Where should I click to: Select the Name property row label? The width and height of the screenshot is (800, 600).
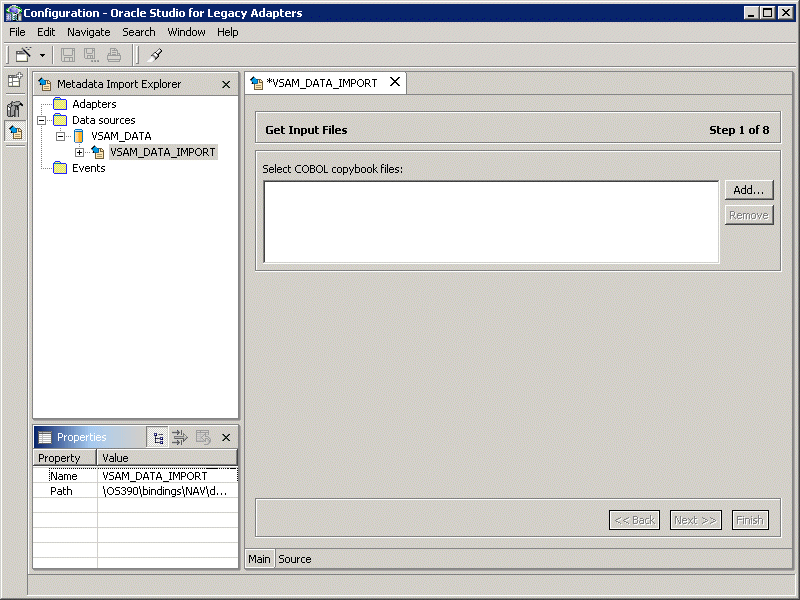[x=64, y=476]
